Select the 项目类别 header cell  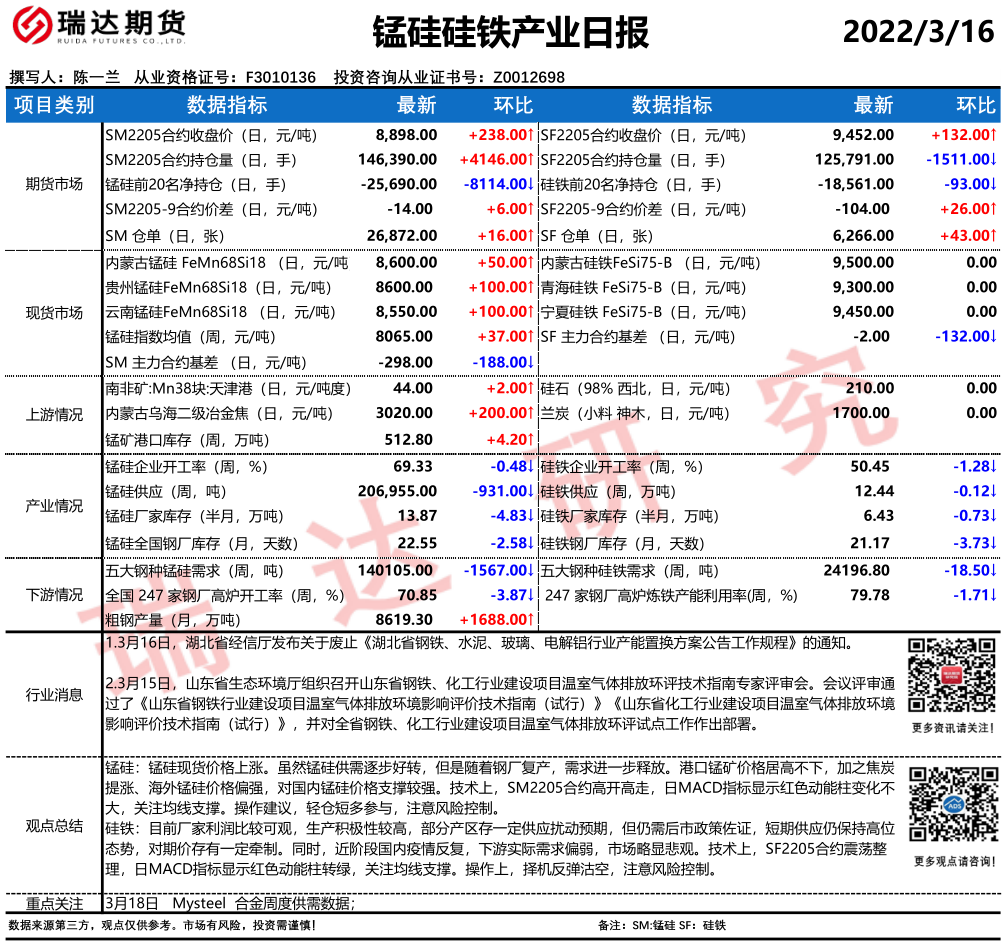pos(54,106)
